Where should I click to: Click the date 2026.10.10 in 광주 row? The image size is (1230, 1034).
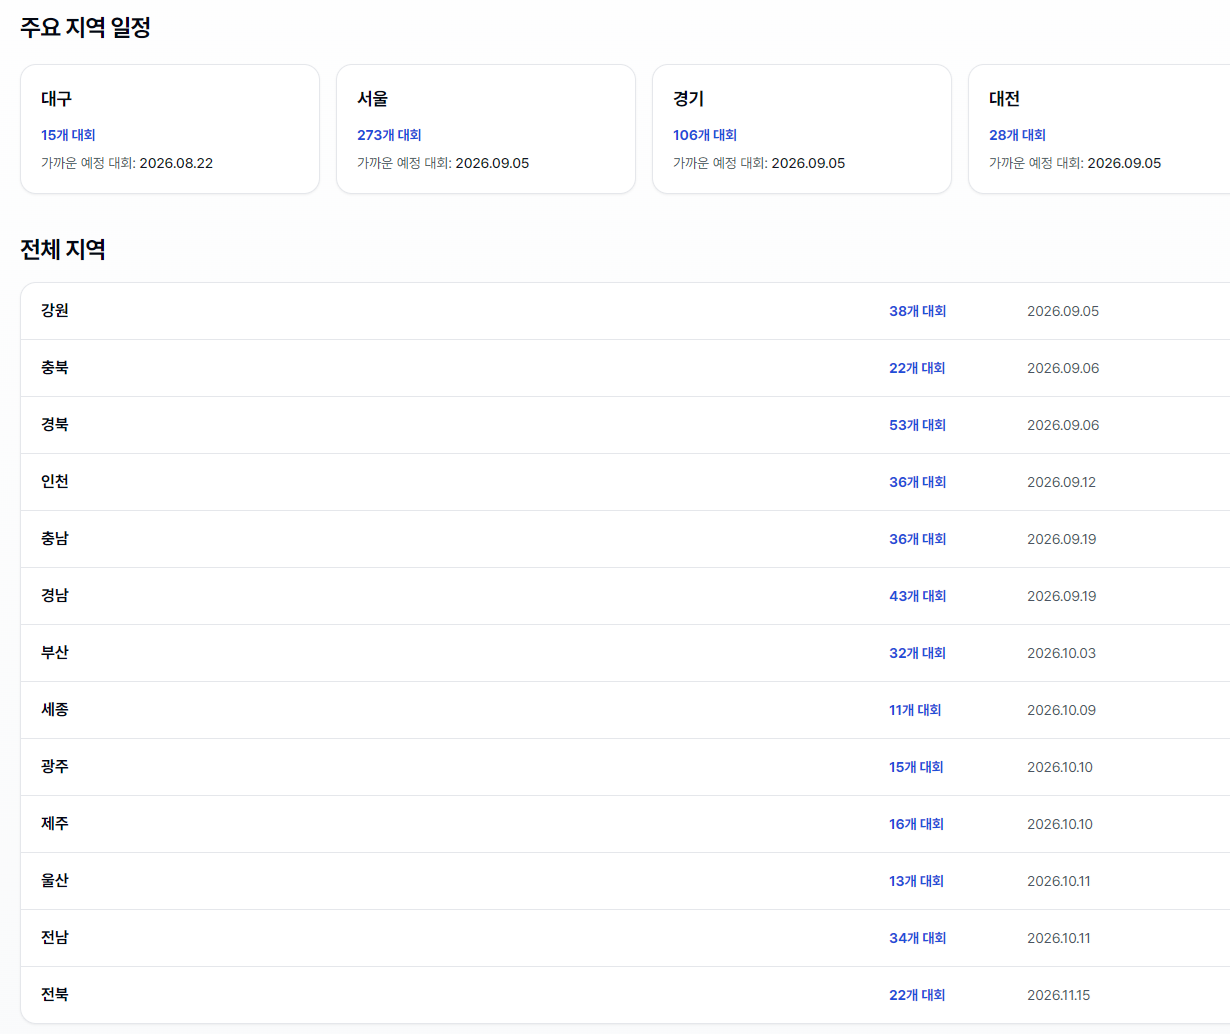click(1060, 767)
